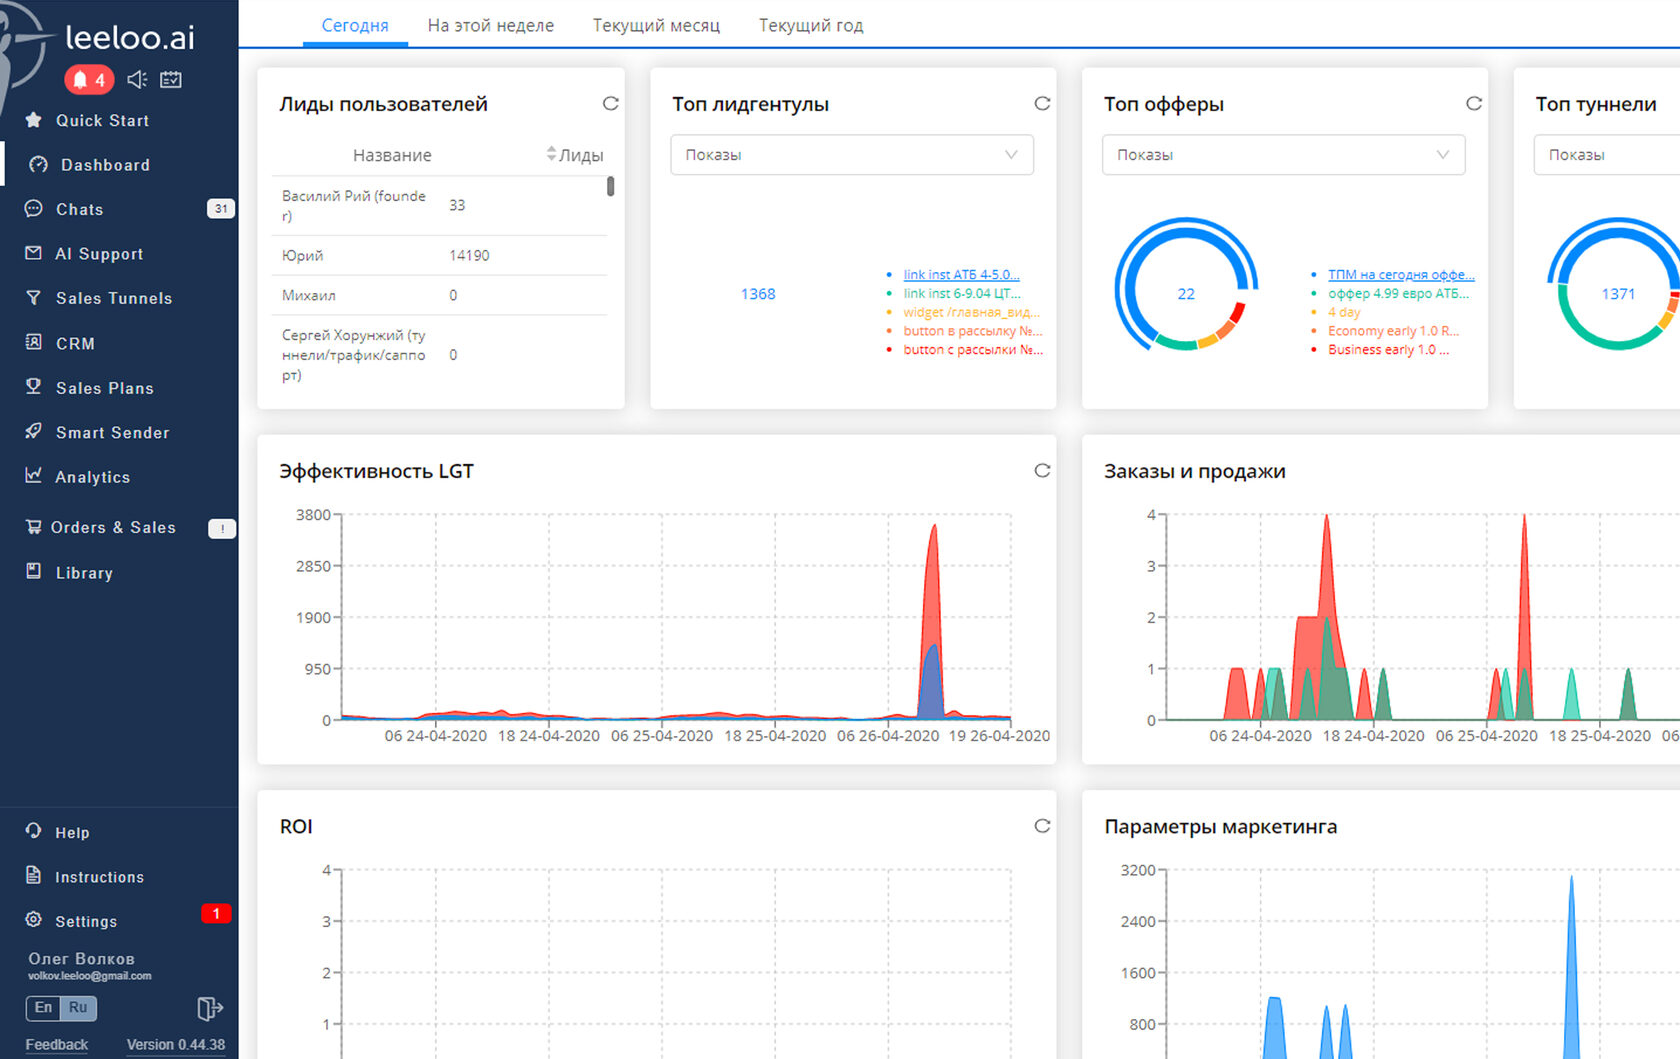
Task: Open the calendar tasks icon in header
Action: [x=171, y=79]
